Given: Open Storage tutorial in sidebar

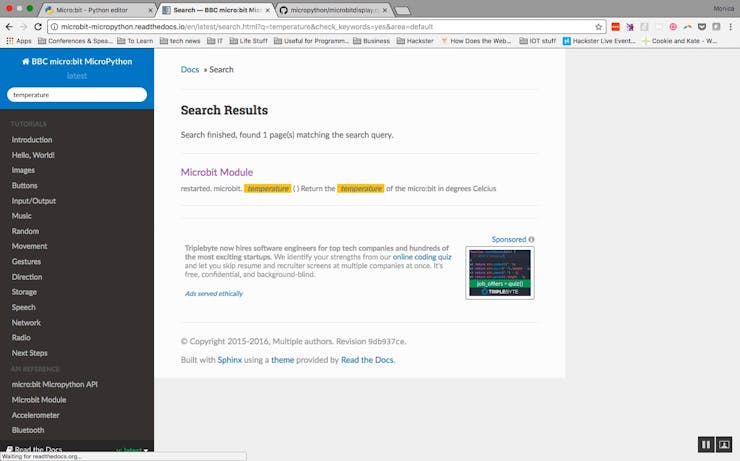Looking at the screenshot, I should [24, 292].
